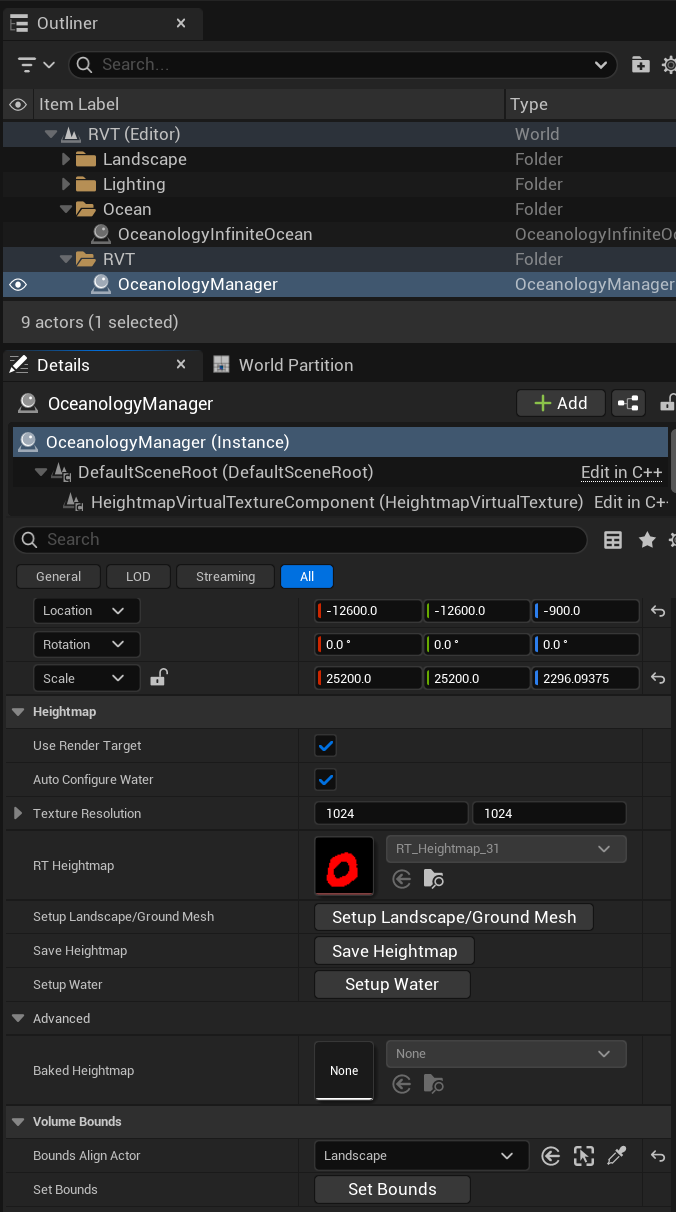Click the Outliner panel tab icon
This screenshot has width=676, height=1212.
(x=19, y=23)
